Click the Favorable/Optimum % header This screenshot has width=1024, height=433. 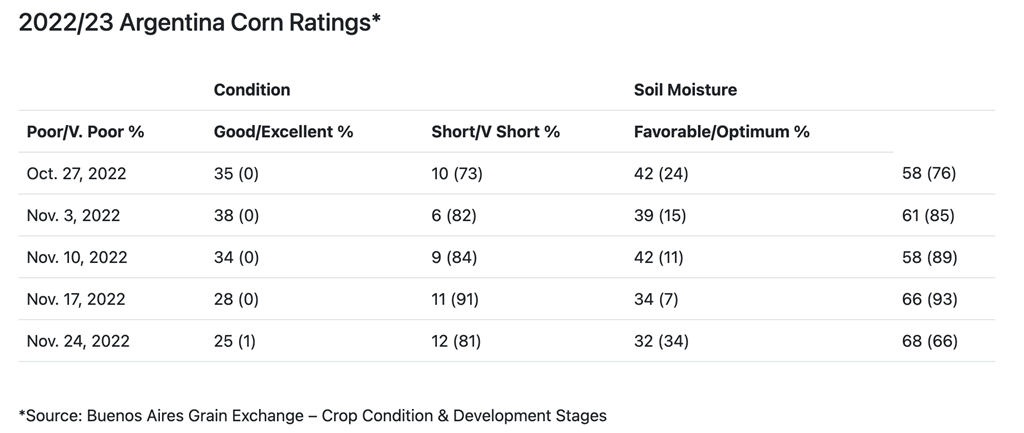point(721,132)
